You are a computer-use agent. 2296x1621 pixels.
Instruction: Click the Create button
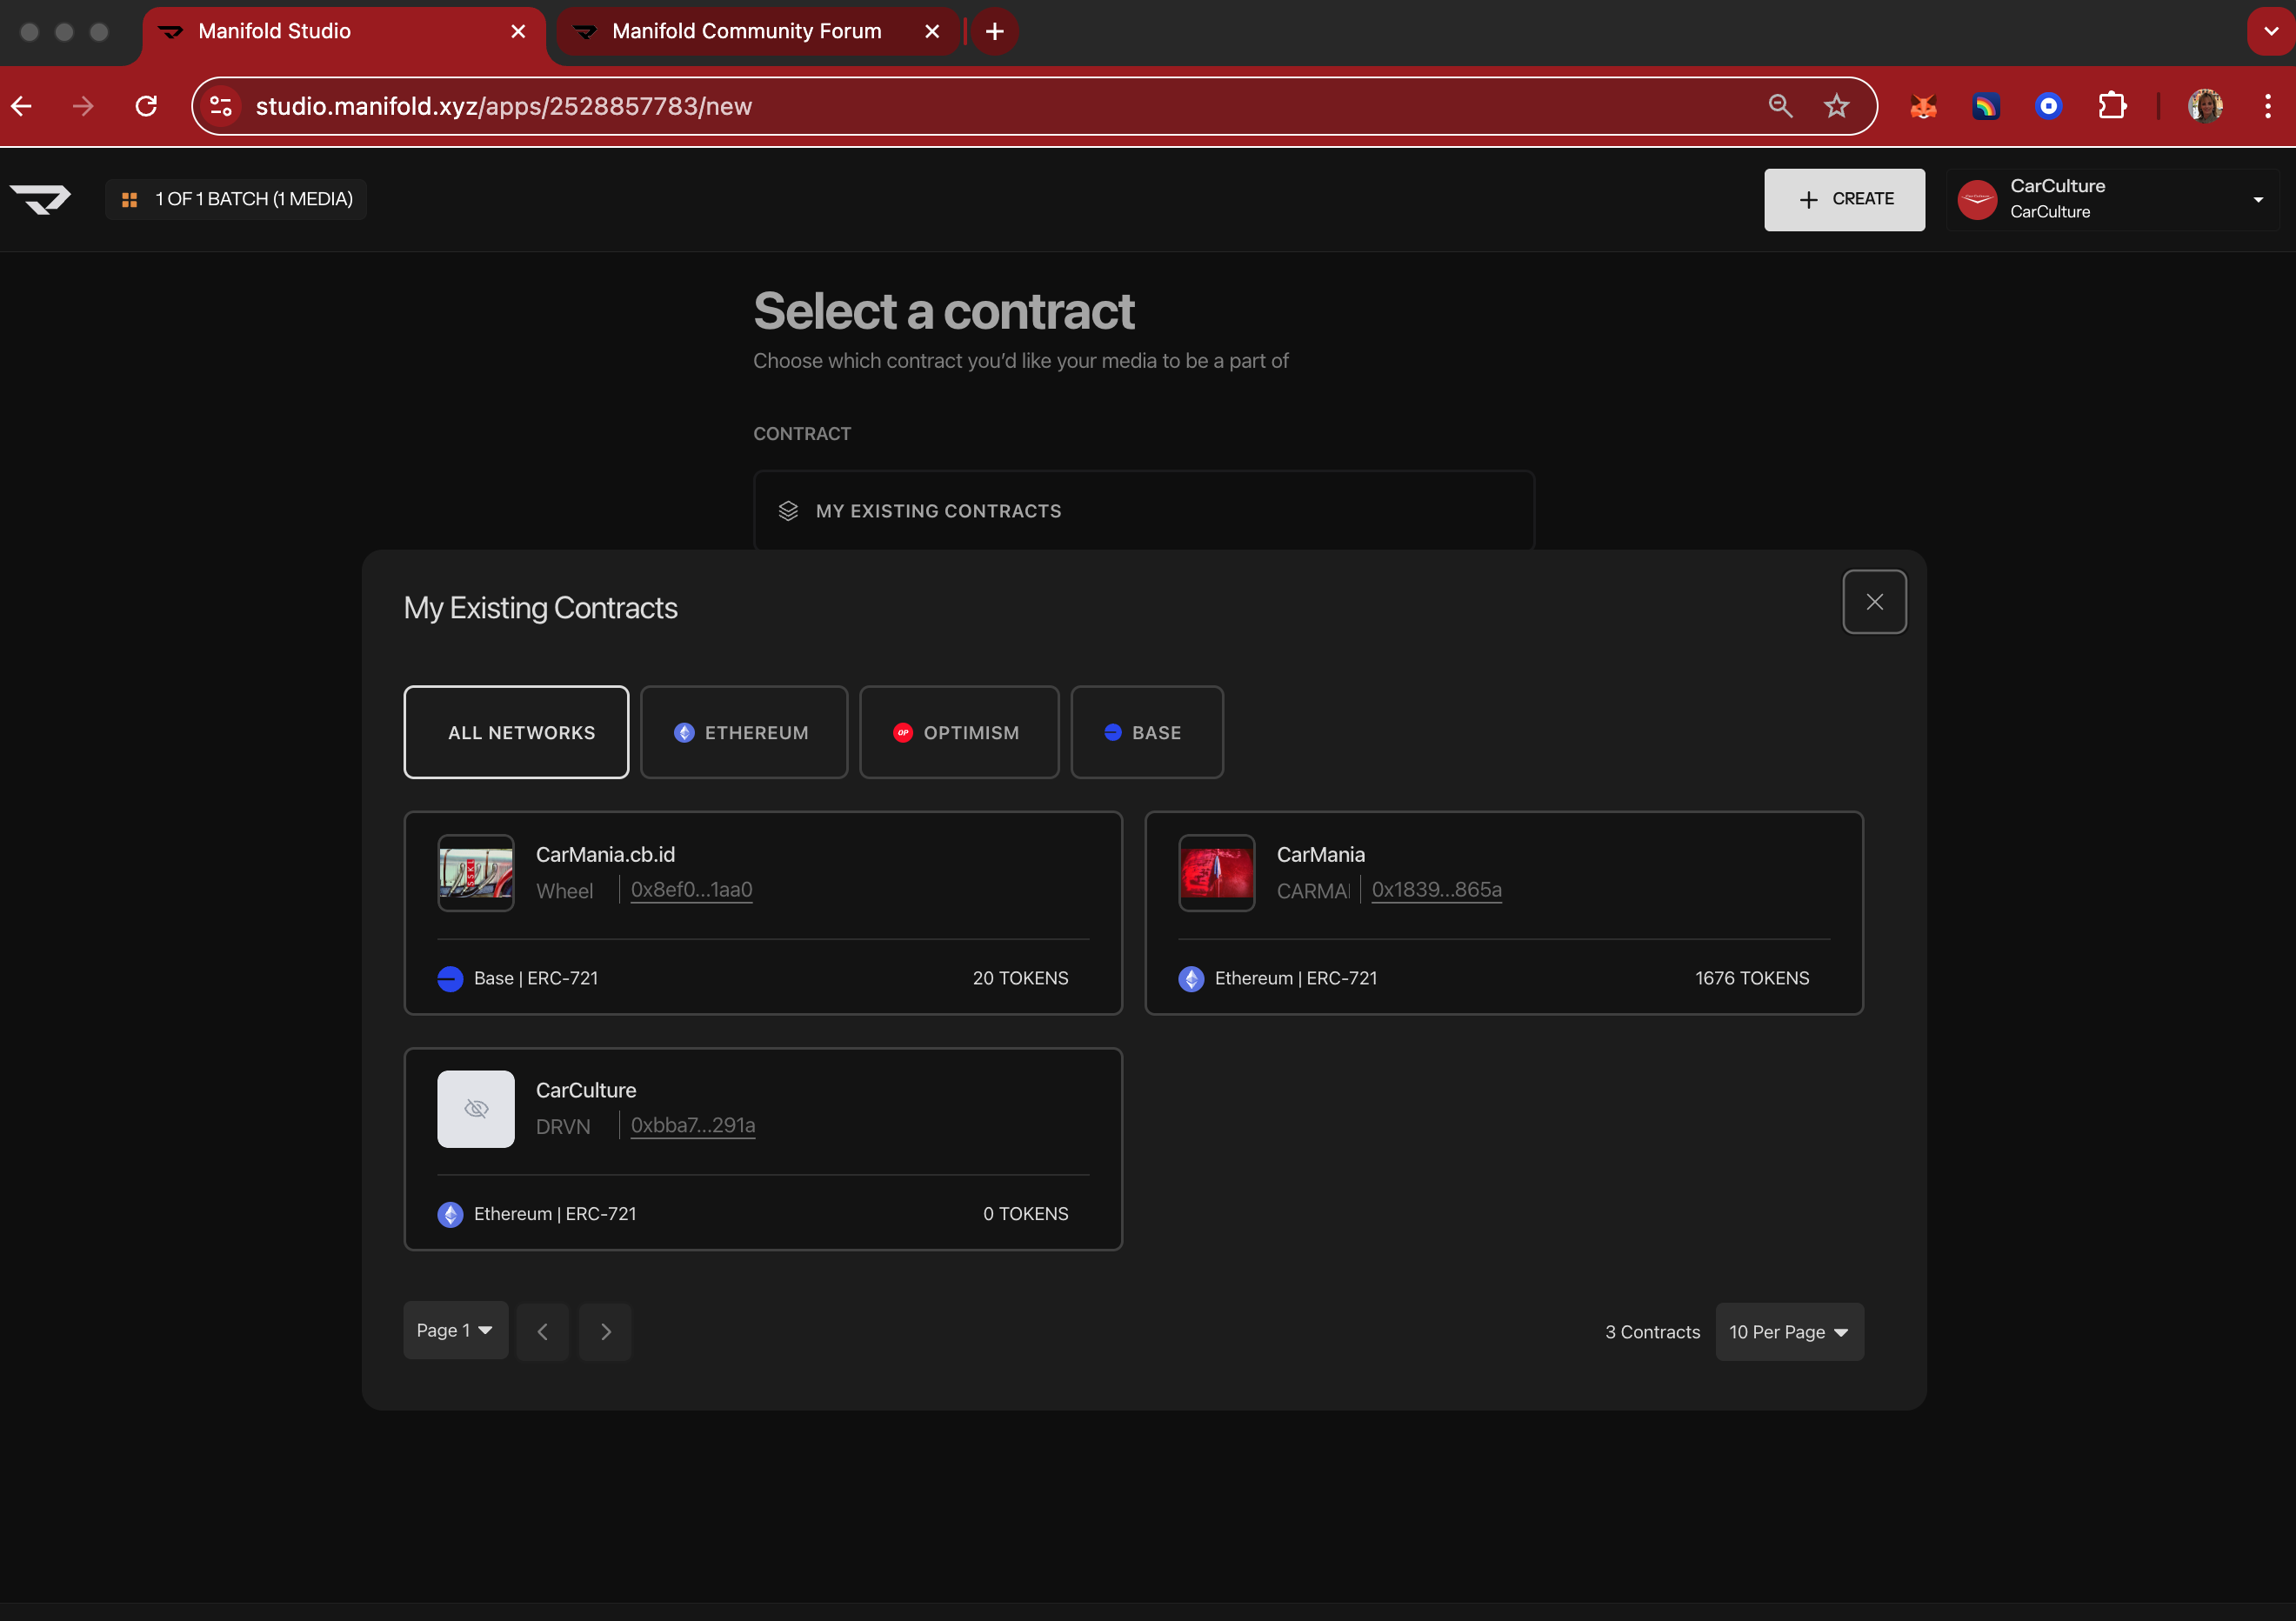coord(1844,199)
